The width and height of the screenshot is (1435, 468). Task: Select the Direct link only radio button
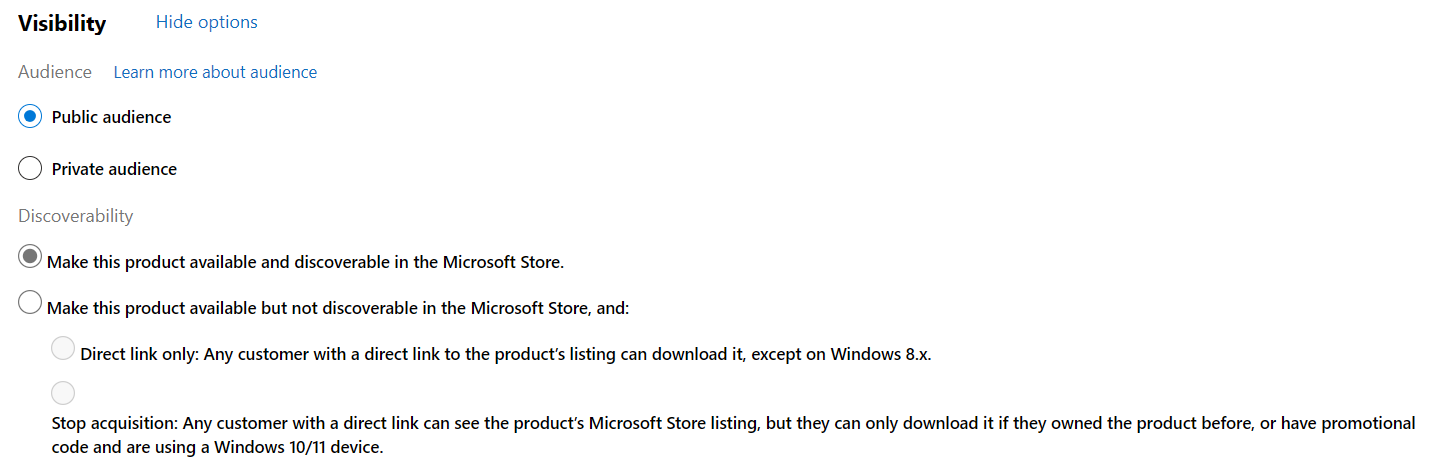(63, 348)
